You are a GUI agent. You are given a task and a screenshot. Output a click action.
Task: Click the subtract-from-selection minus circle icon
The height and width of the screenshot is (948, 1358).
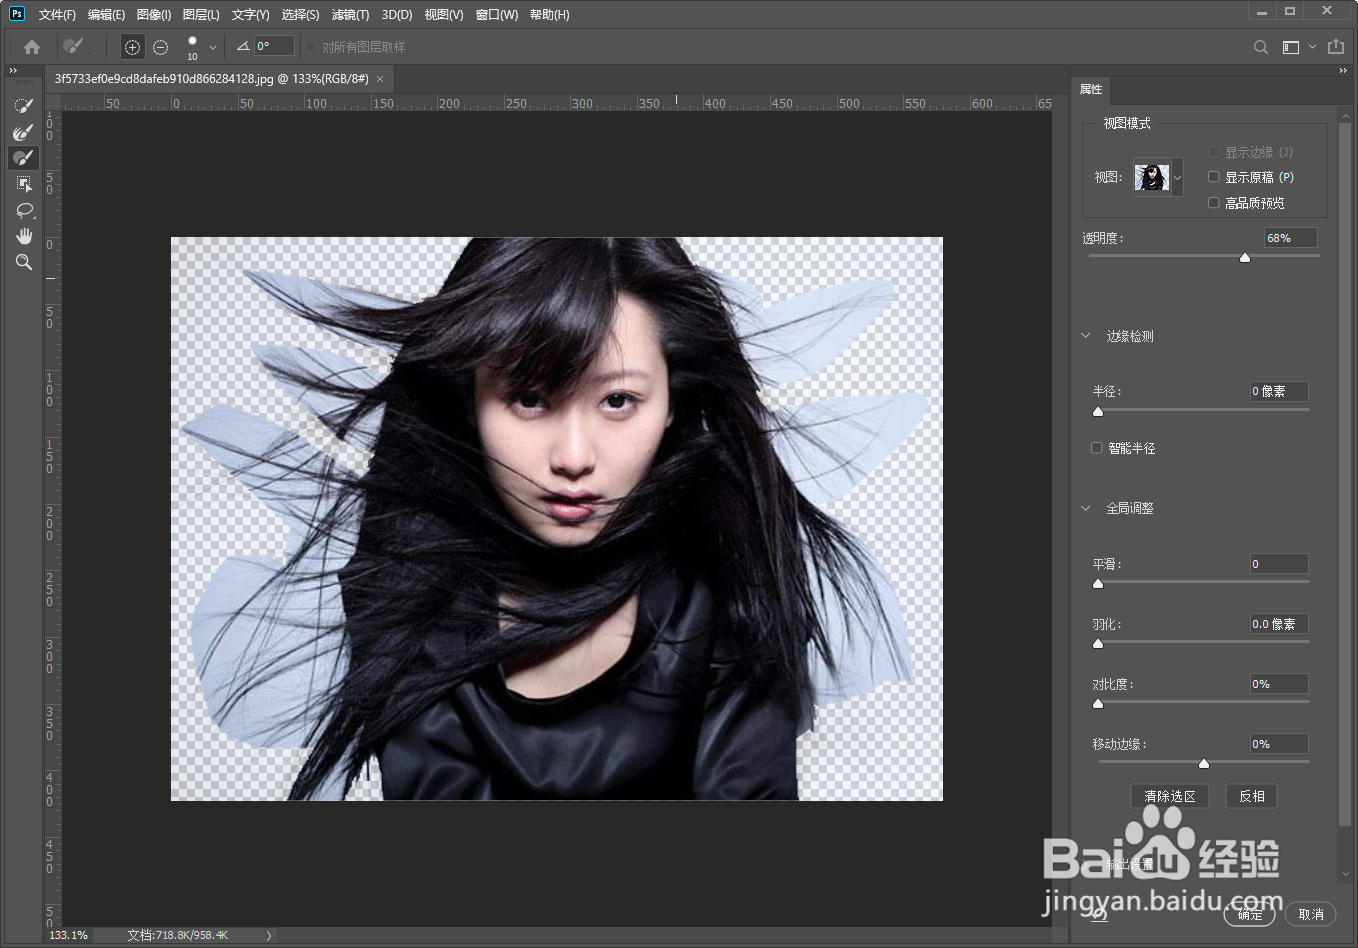tap(160, 47)
